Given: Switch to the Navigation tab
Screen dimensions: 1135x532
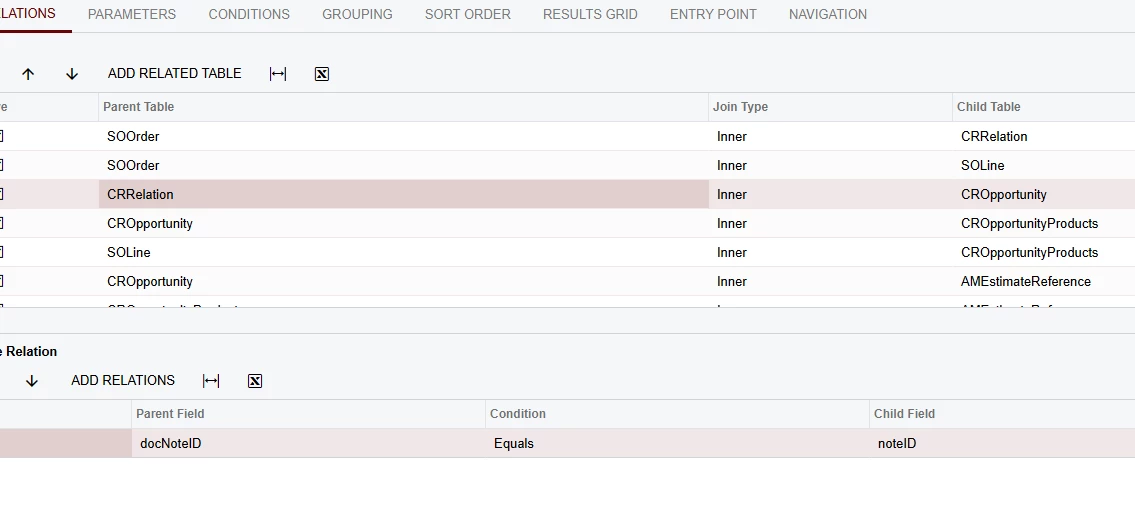Looking at the screenshot, I should (x=828, y=14).
